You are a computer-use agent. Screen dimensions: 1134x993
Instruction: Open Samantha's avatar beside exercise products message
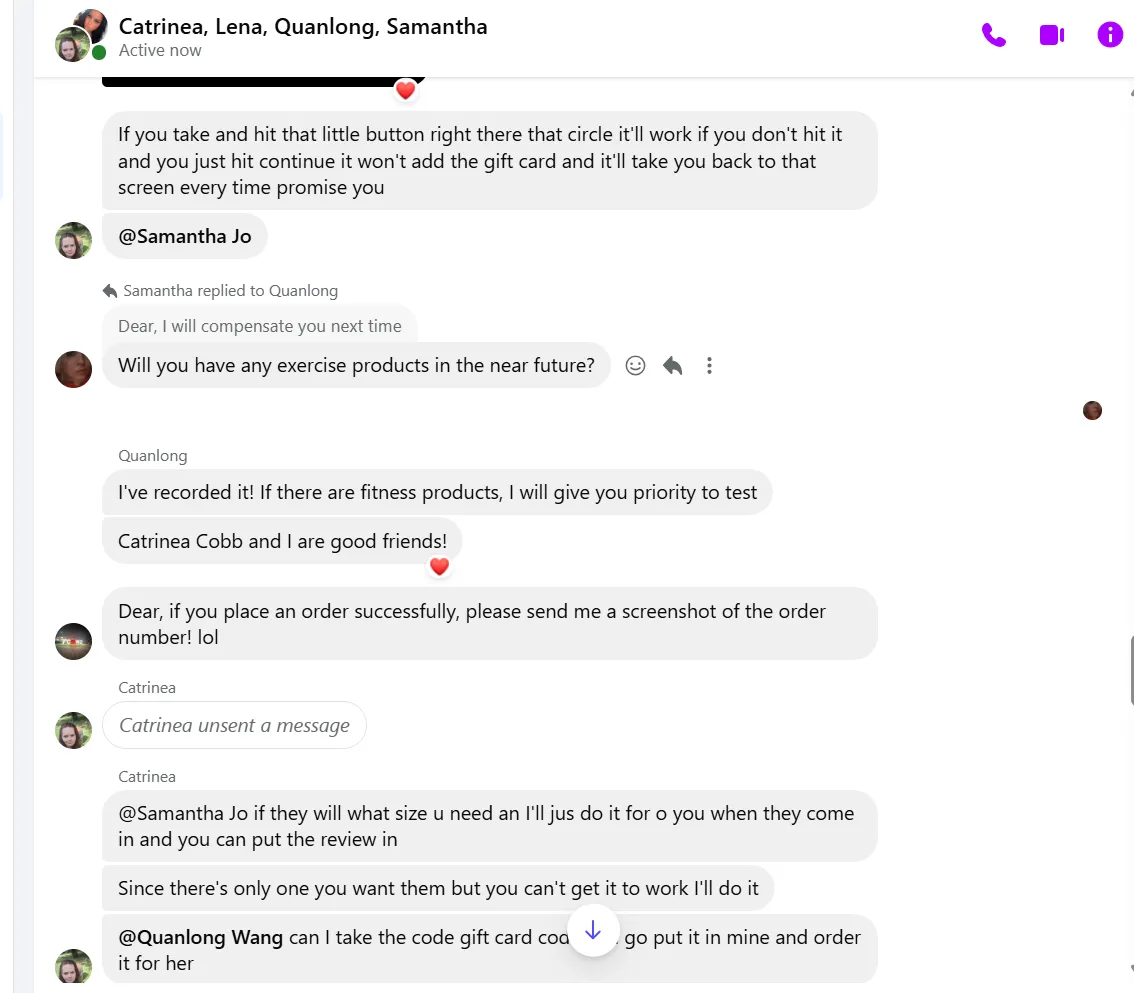point(73,369)
